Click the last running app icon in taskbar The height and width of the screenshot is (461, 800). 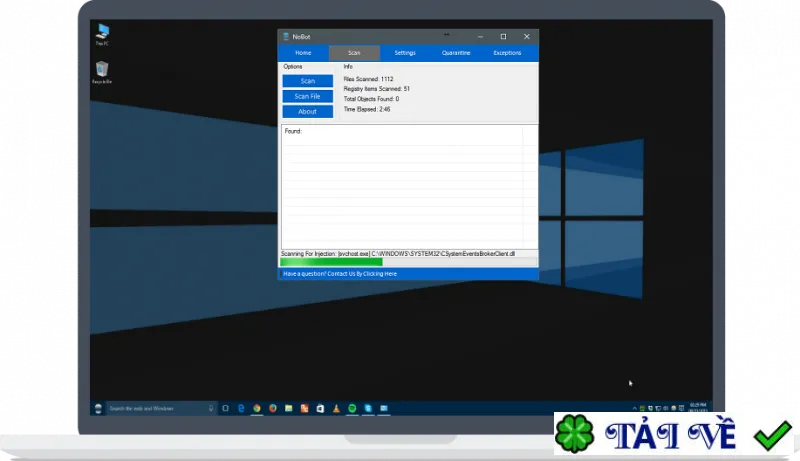coord(384,408)
